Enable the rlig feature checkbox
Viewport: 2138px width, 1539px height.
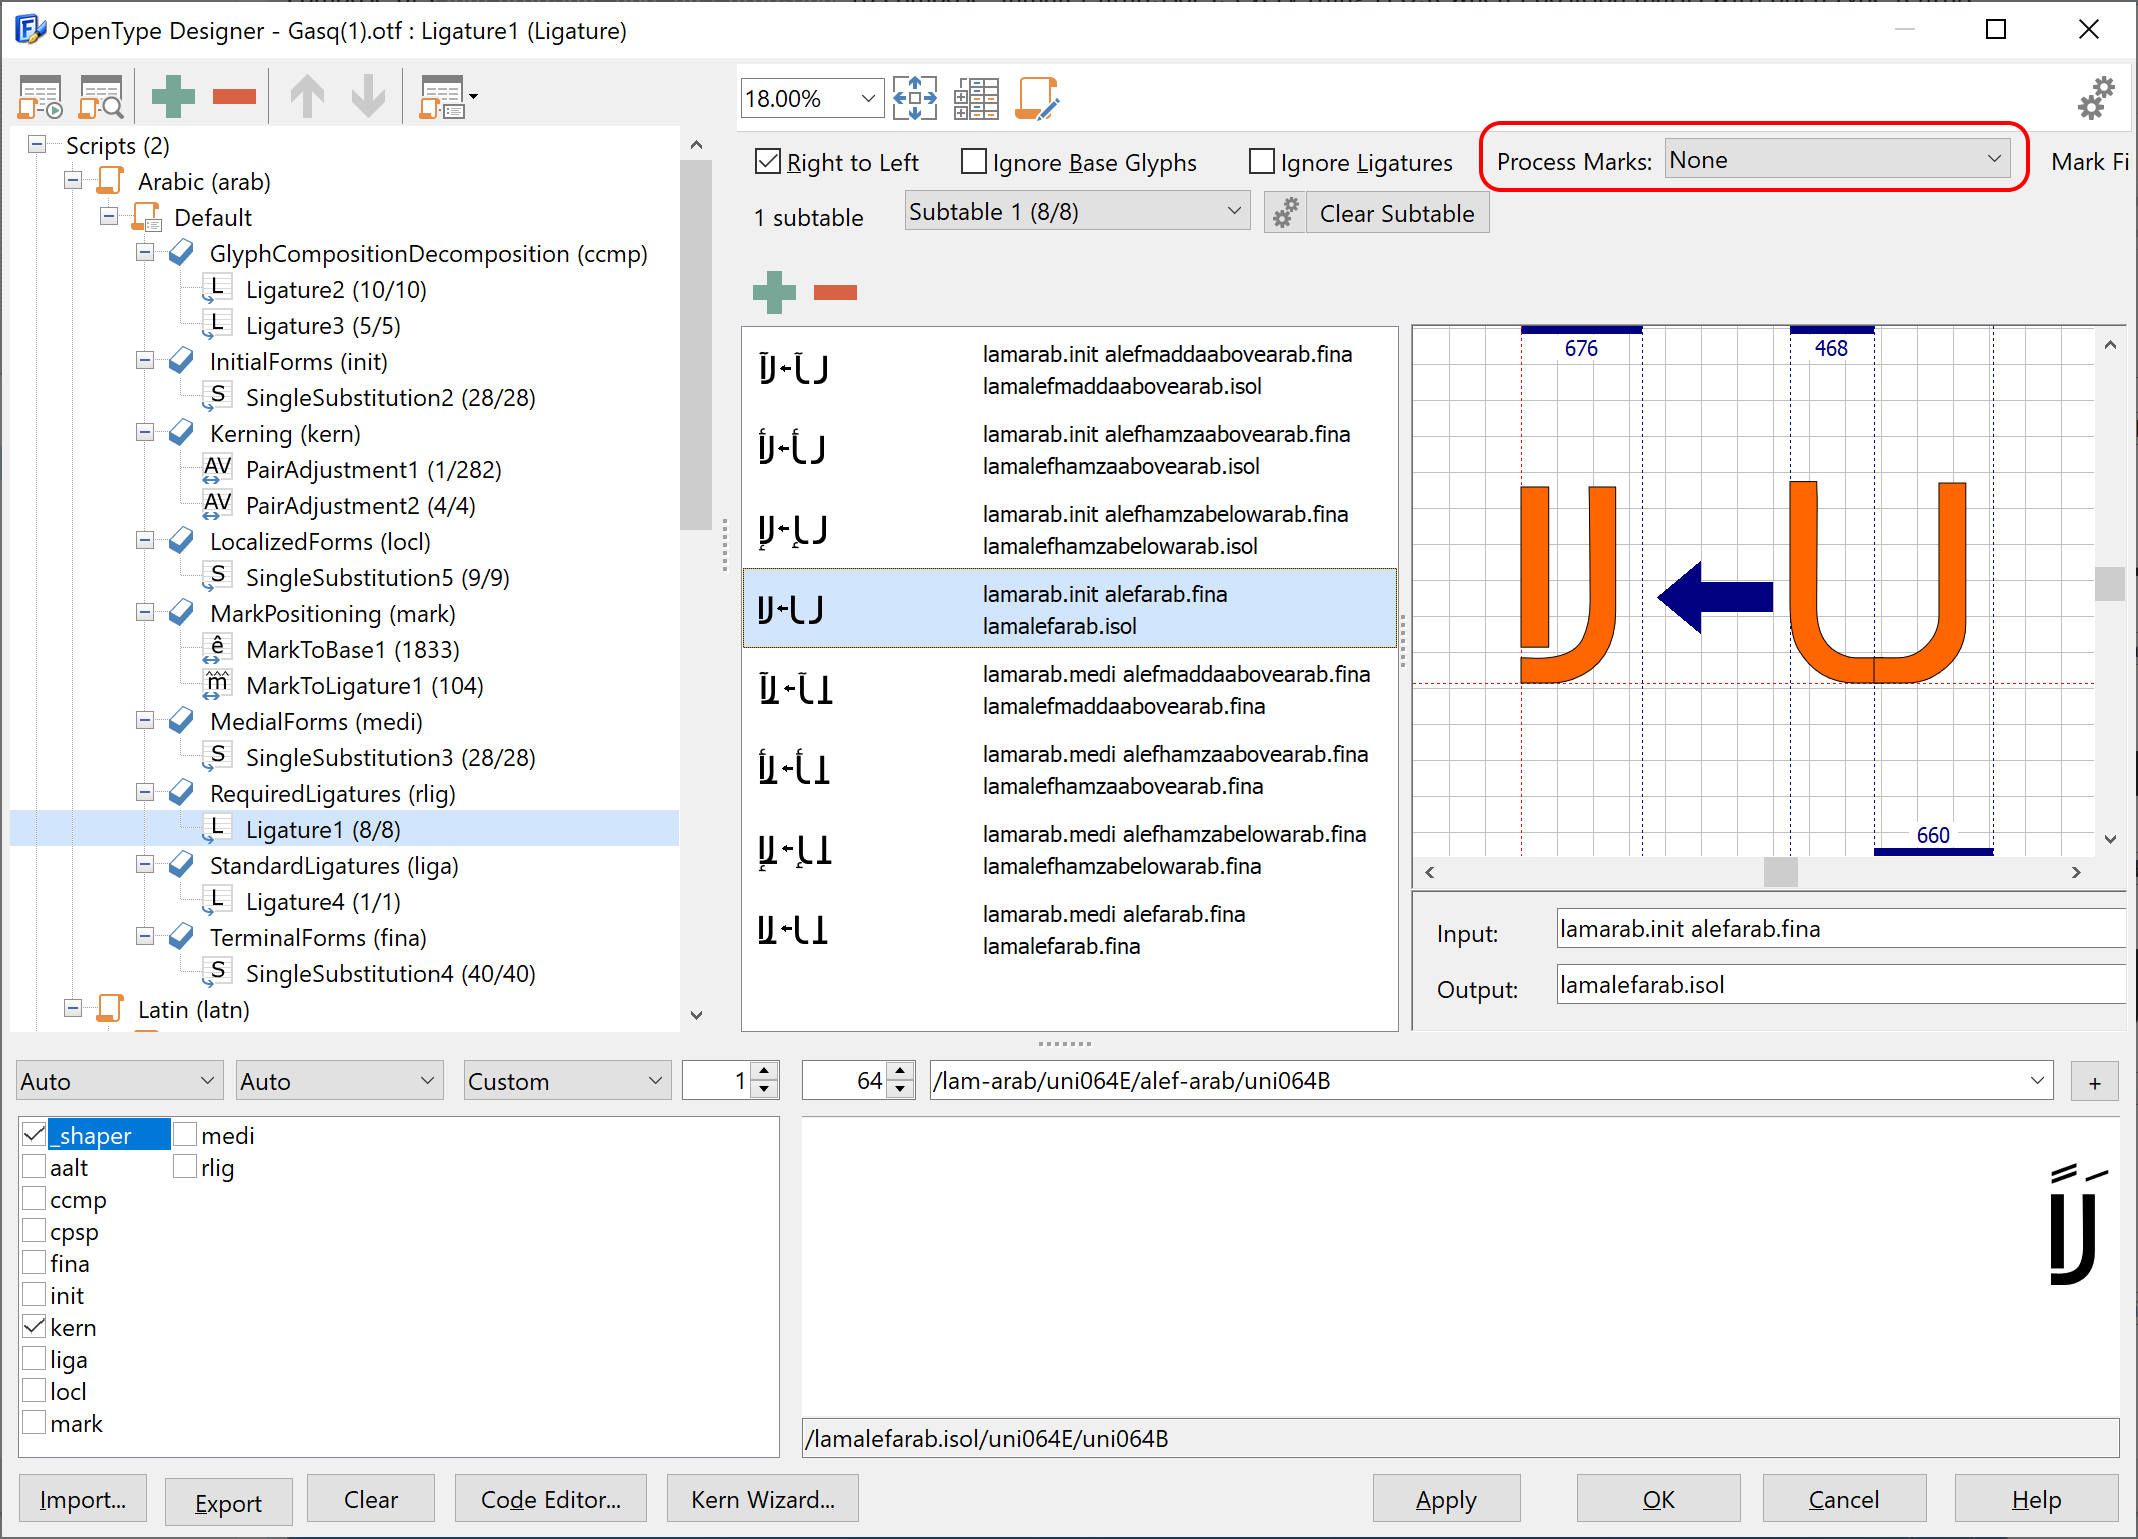185,1166
